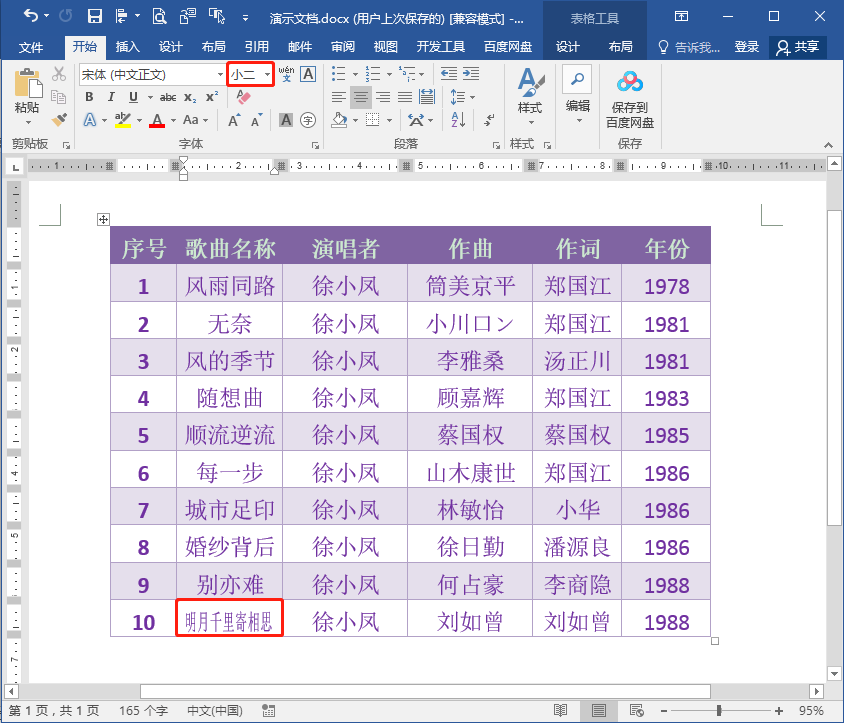Open Paragraph dialog launcher in 段落 group
This screenshot has height=723, width=844.
(x=496, y=145)
